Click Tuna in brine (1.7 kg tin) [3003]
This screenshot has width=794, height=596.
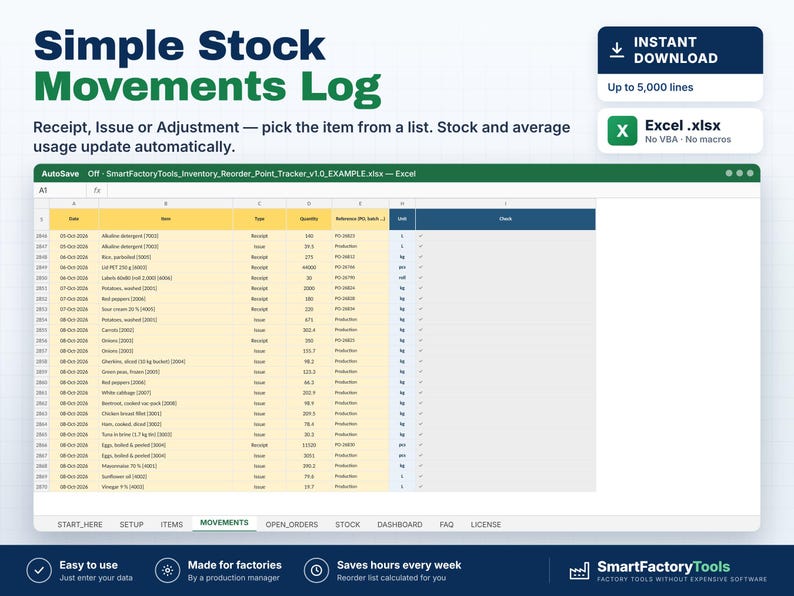(x=166, y=434)
